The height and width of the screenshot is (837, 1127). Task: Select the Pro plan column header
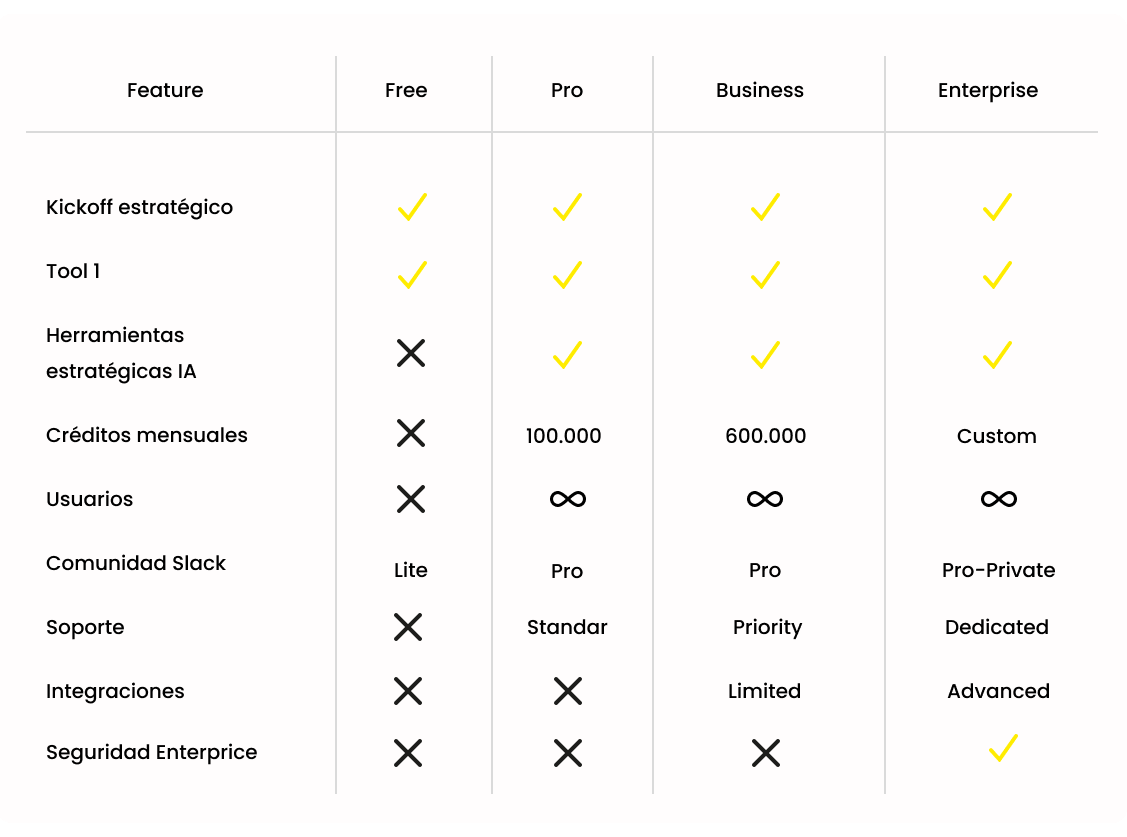[567, 90]
